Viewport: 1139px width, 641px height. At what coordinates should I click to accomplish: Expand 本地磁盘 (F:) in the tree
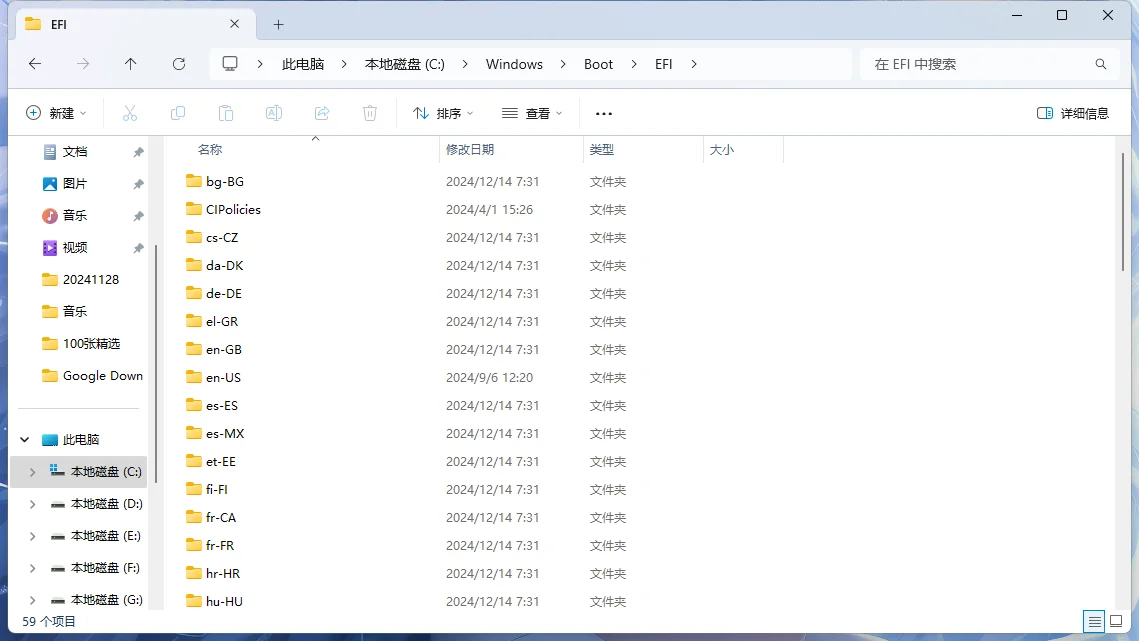33,568
